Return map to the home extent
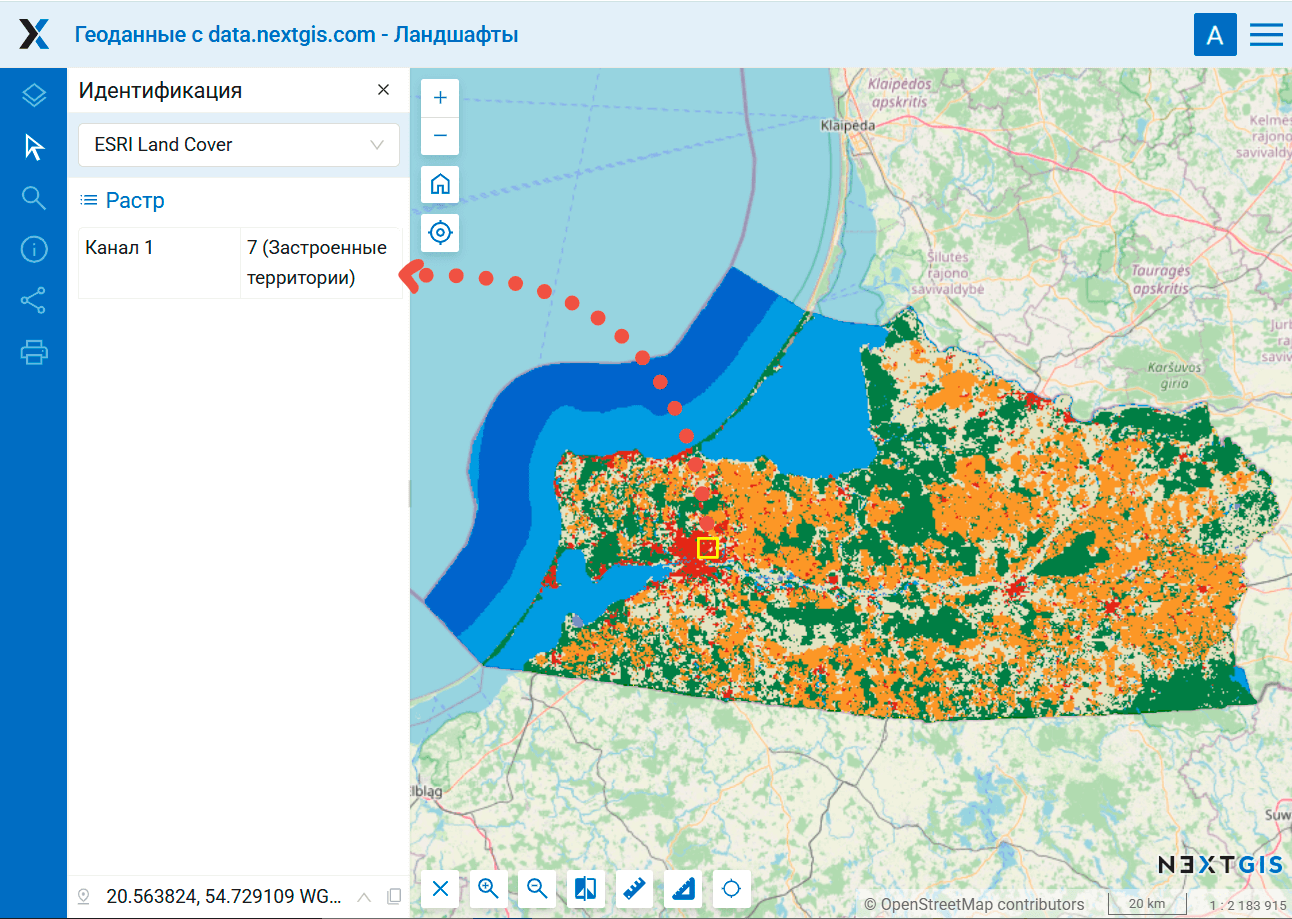1292x919 pixels. point(440,185)
